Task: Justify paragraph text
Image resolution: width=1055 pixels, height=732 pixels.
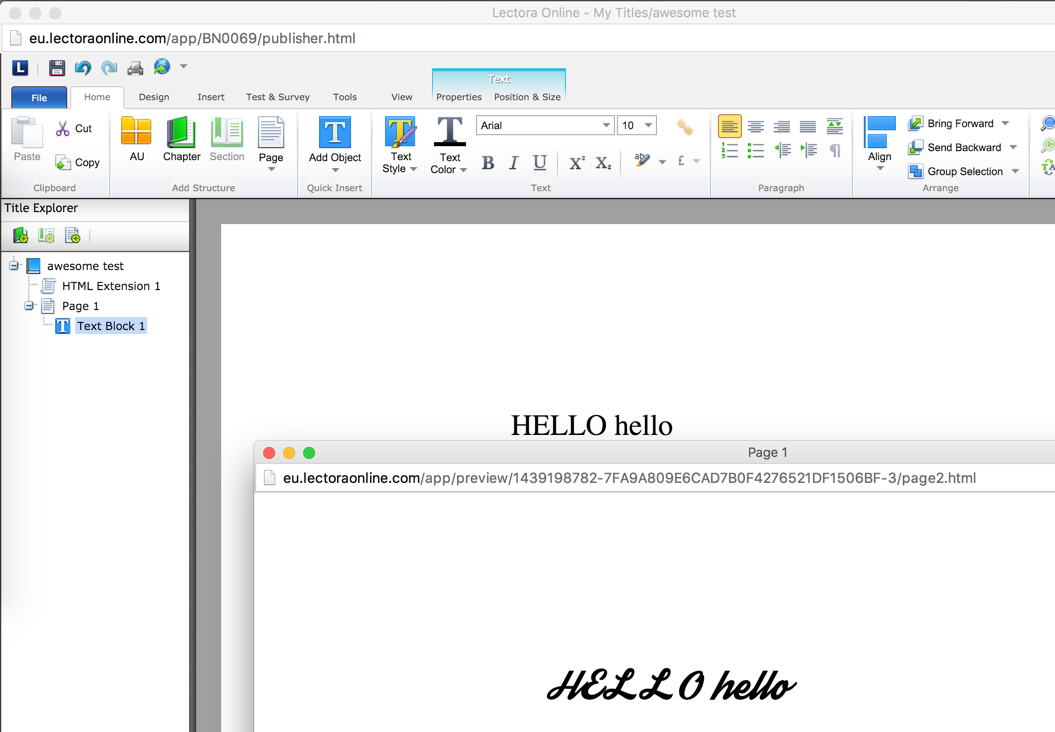Action: point(808,126)
